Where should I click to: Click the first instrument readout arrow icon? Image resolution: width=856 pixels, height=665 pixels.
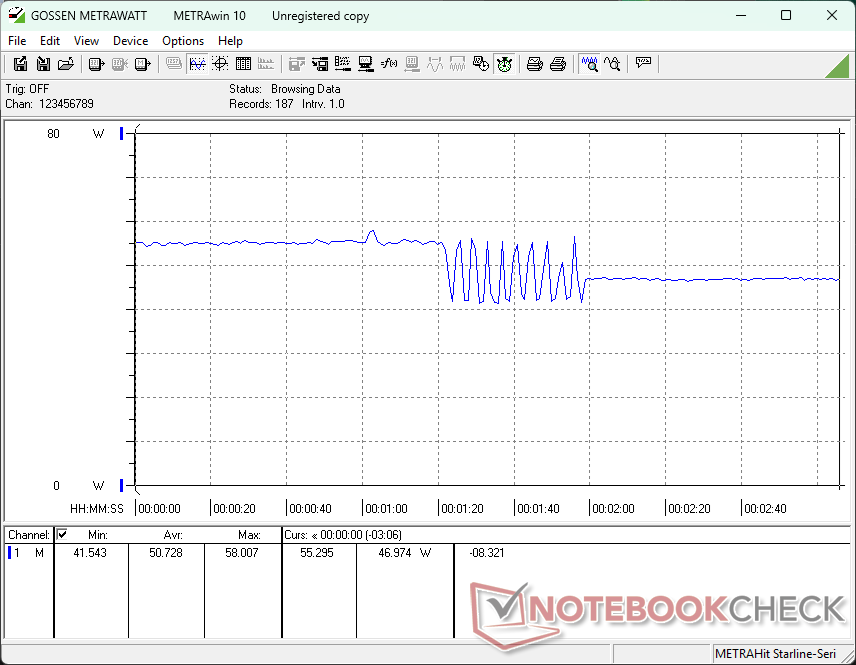(x=96, y=64)
